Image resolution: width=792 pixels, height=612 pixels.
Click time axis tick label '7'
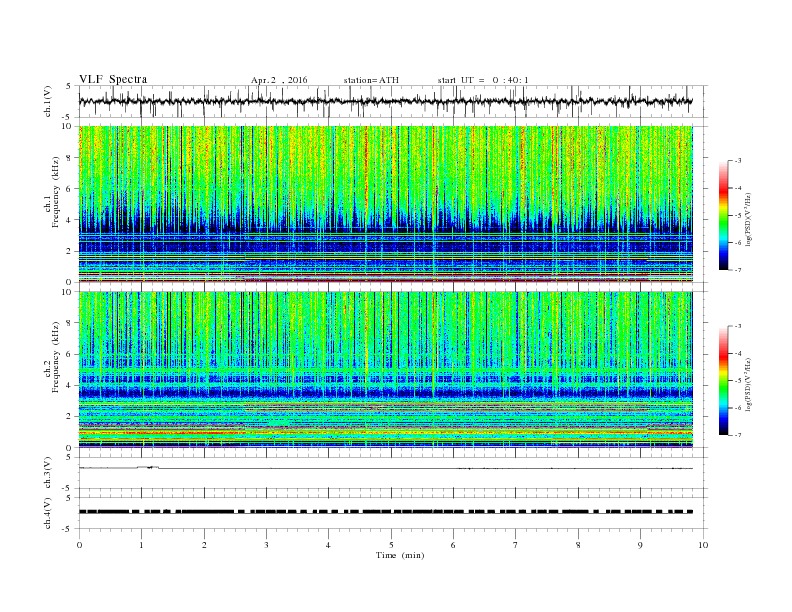[x=516, y=545]
